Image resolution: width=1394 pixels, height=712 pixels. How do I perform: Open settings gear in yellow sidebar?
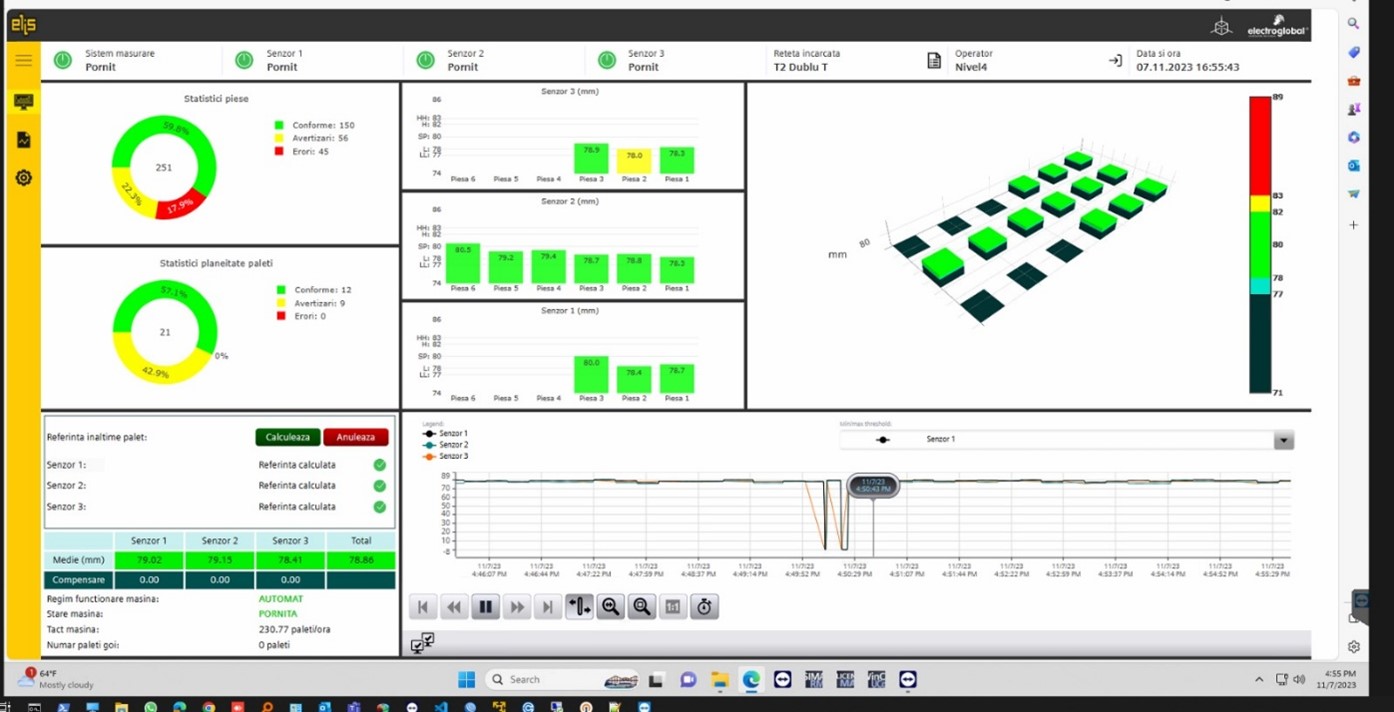[23, 178]
